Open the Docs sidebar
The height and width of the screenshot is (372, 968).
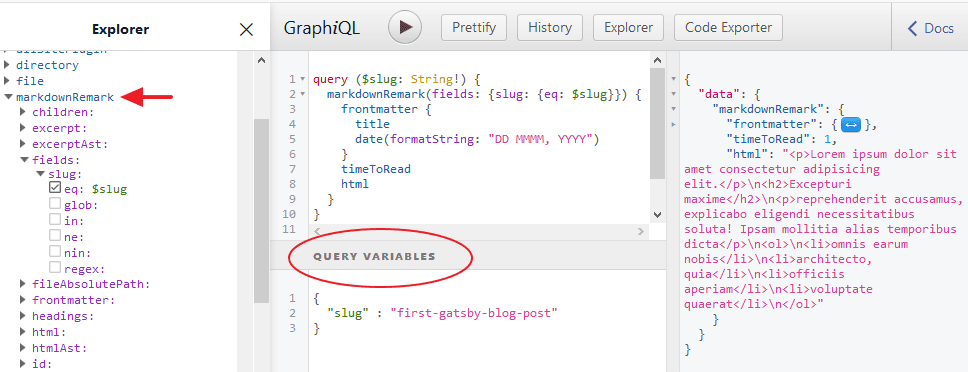(930, 28)
